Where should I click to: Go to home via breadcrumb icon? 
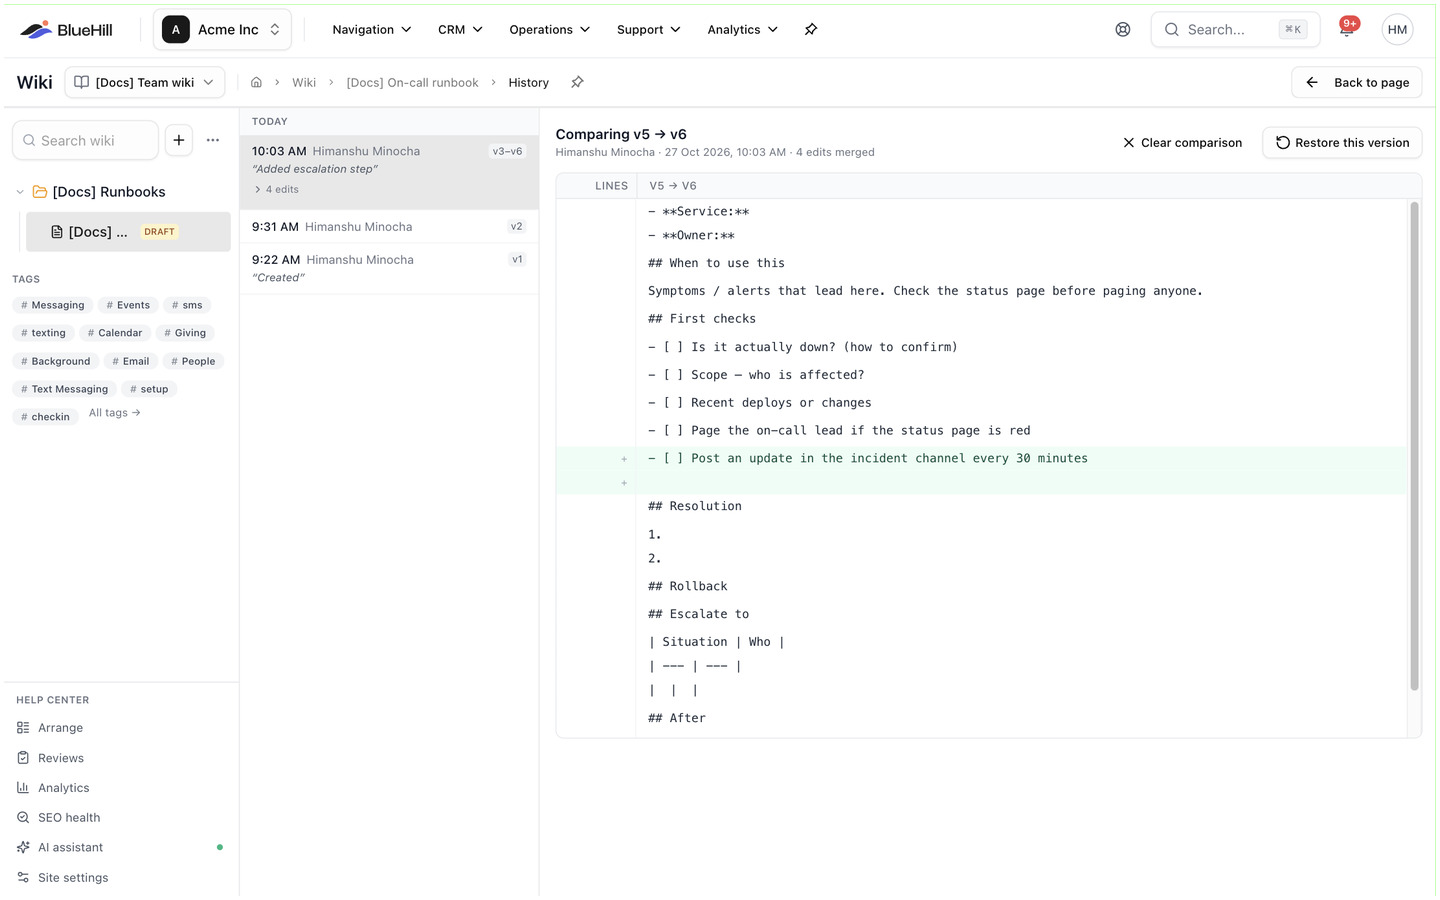256,83
